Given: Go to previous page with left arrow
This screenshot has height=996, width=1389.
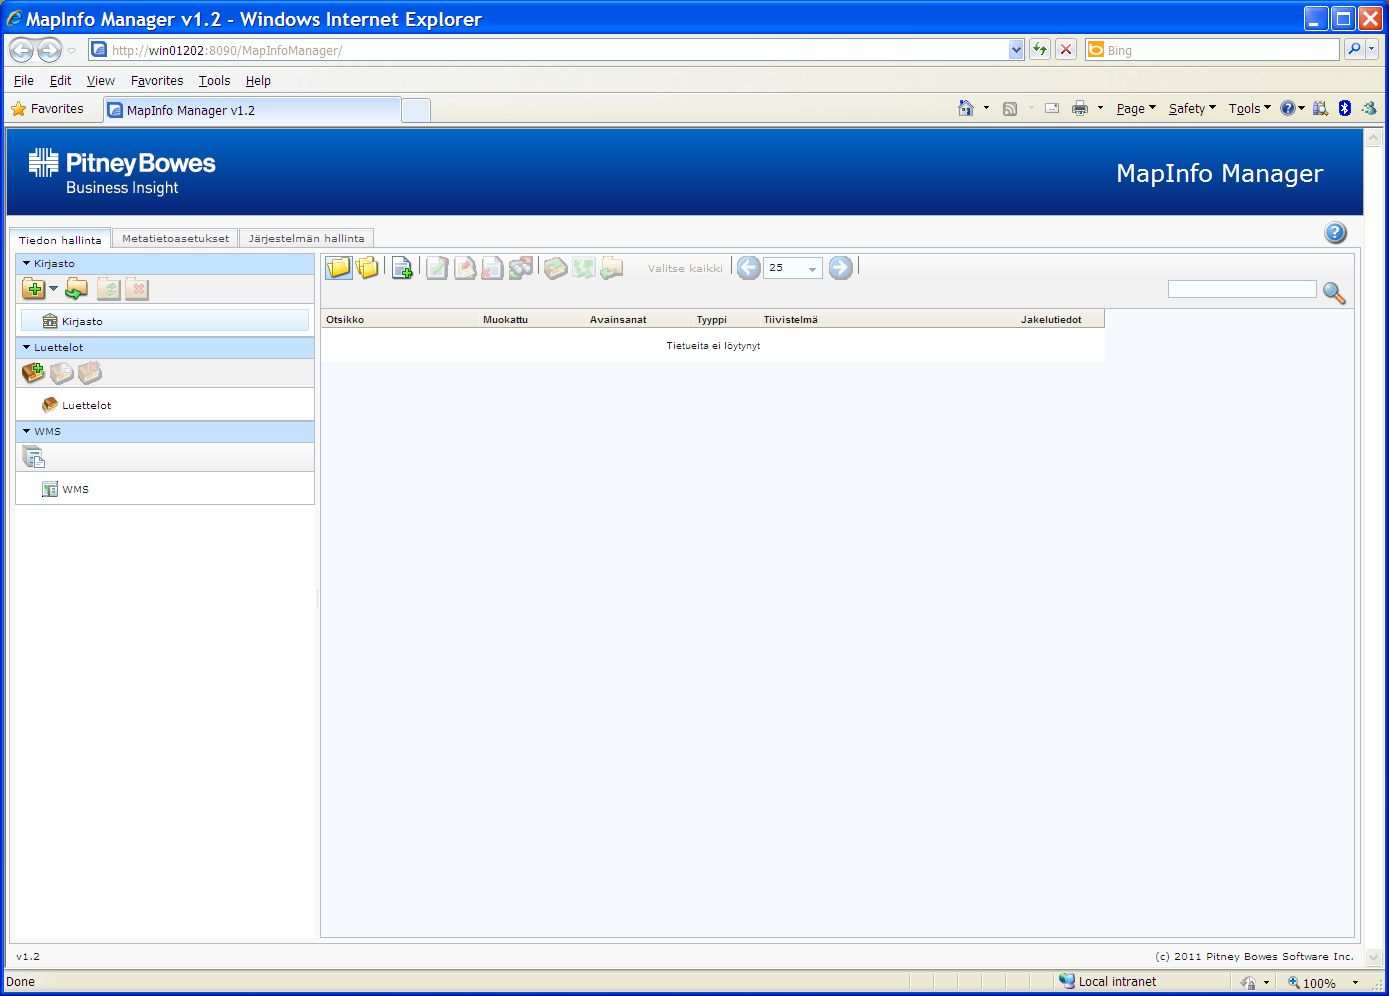Looking at the screenshot, I should (748, 267).
